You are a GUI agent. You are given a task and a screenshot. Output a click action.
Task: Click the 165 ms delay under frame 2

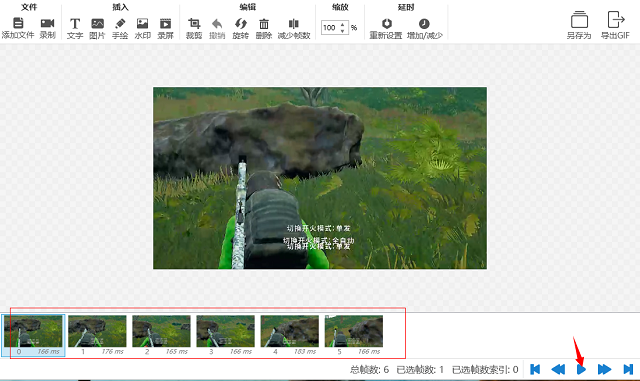click(x=177, y=351)
